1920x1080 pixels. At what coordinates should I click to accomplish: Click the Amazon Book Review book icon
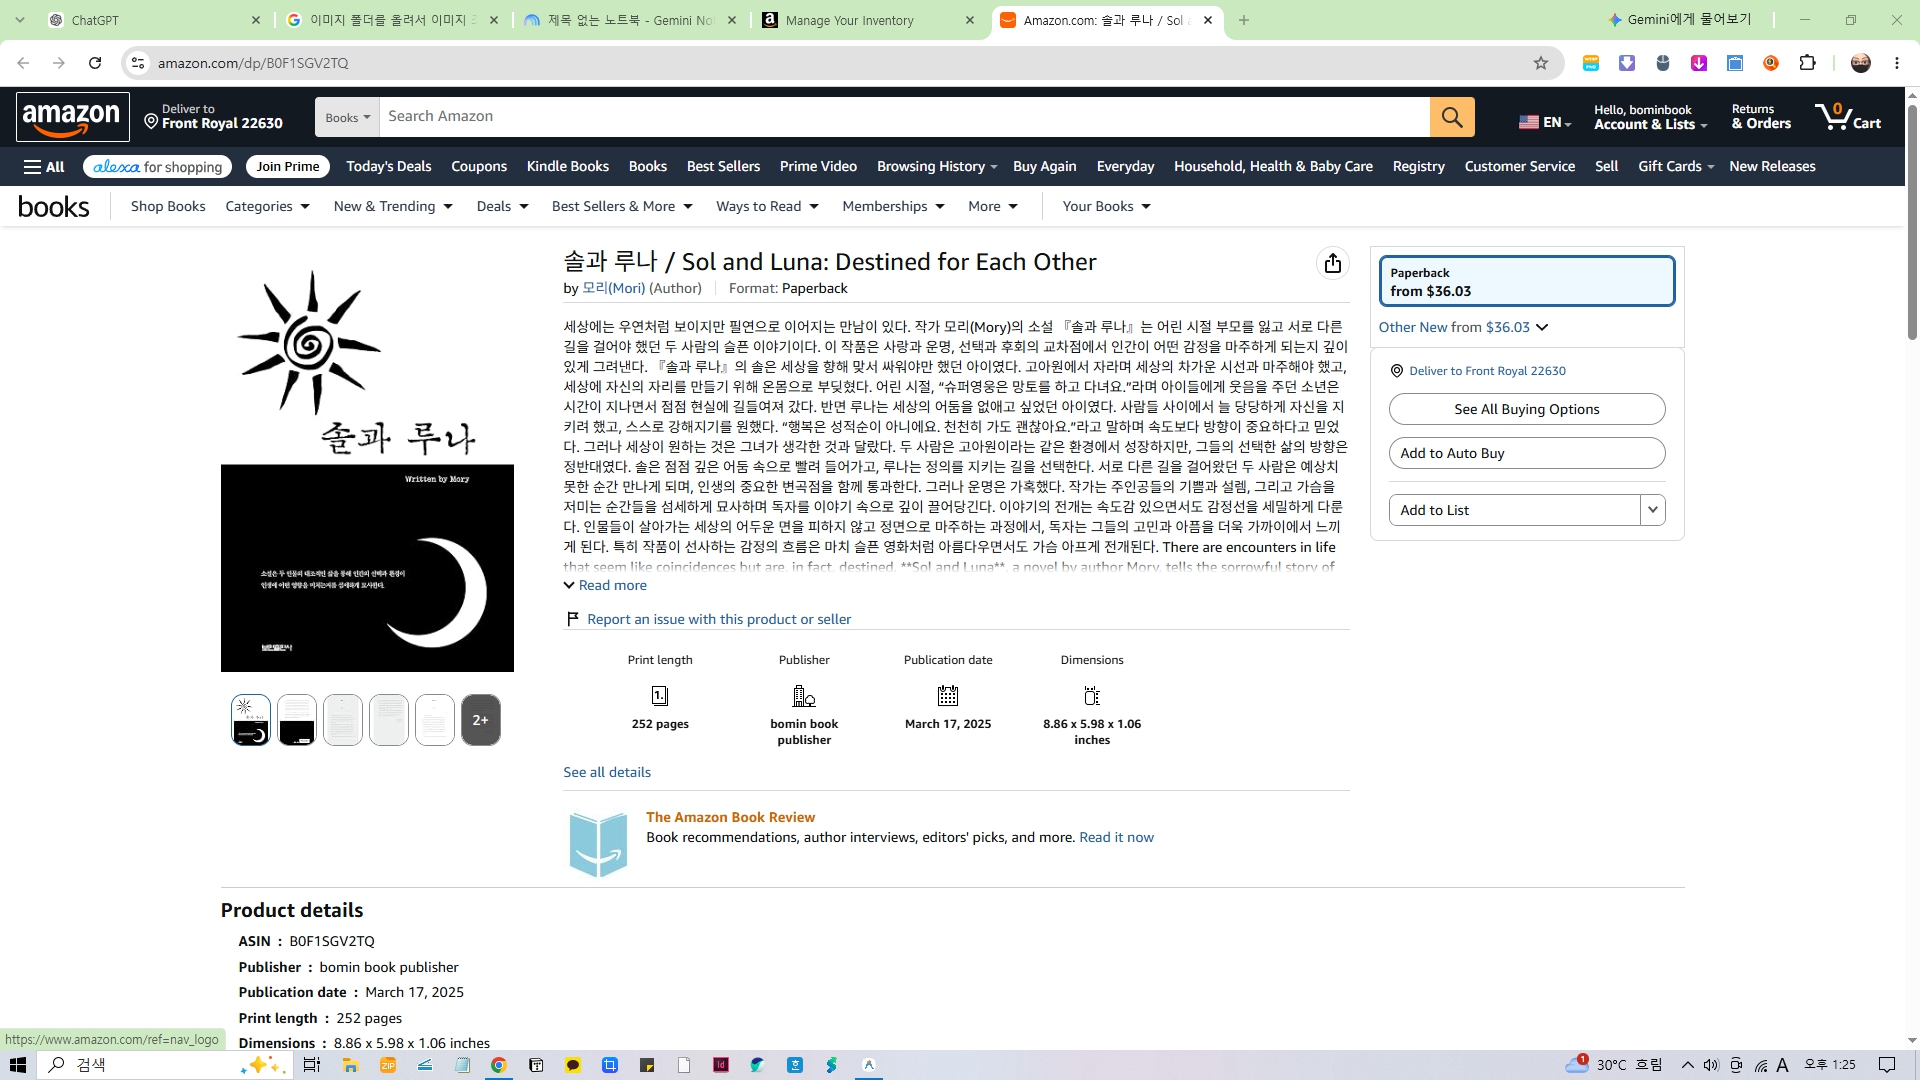pyautogui.click(x=598, y=844)
